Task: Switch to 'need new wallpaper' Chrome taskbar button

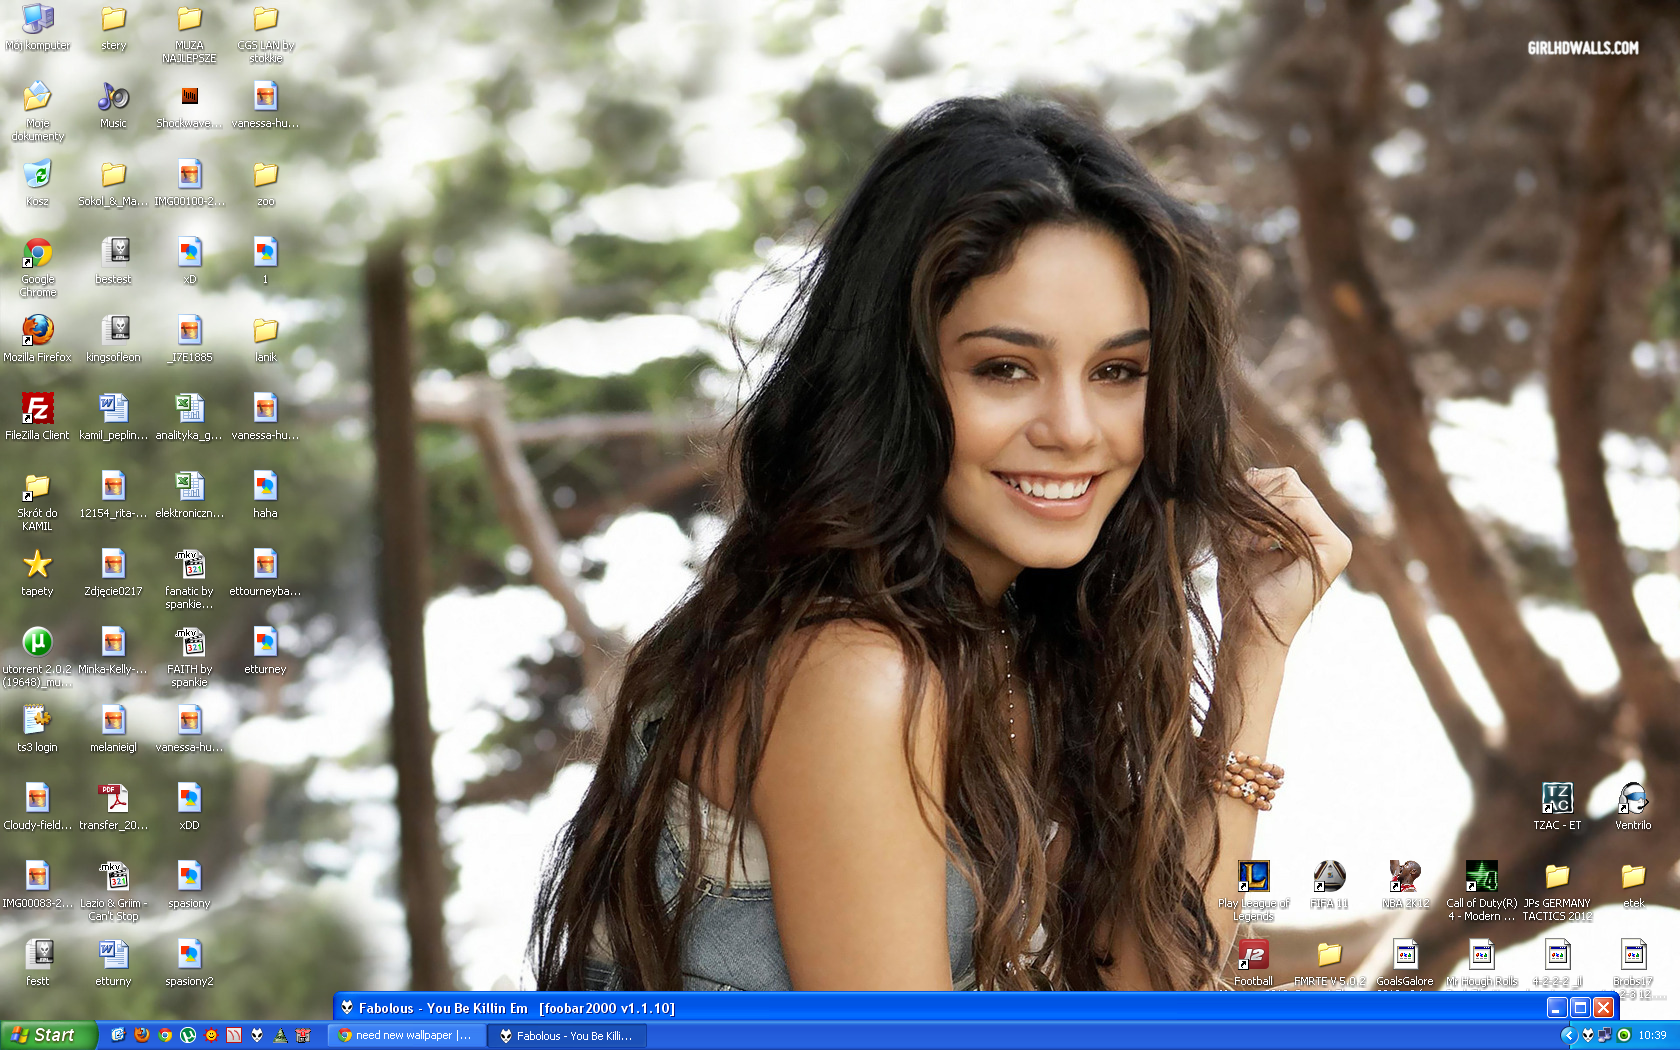Action: (x=406, y=1035)
